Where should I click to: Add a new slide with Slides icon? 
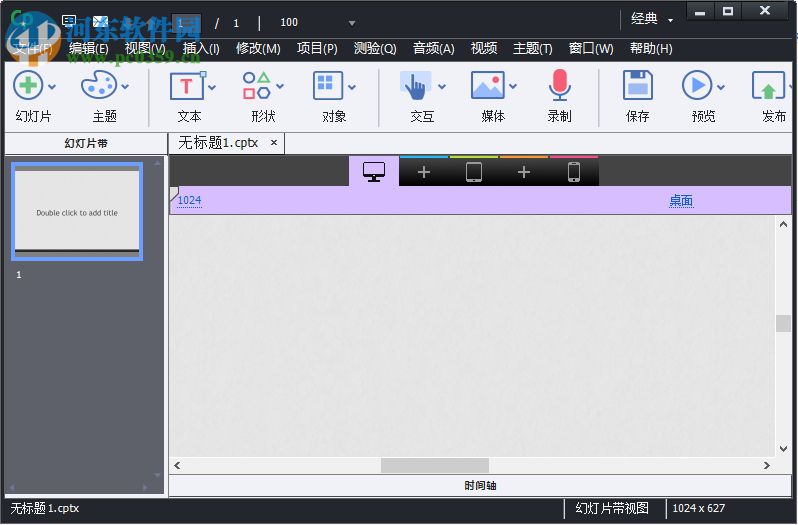coord(28,85)
